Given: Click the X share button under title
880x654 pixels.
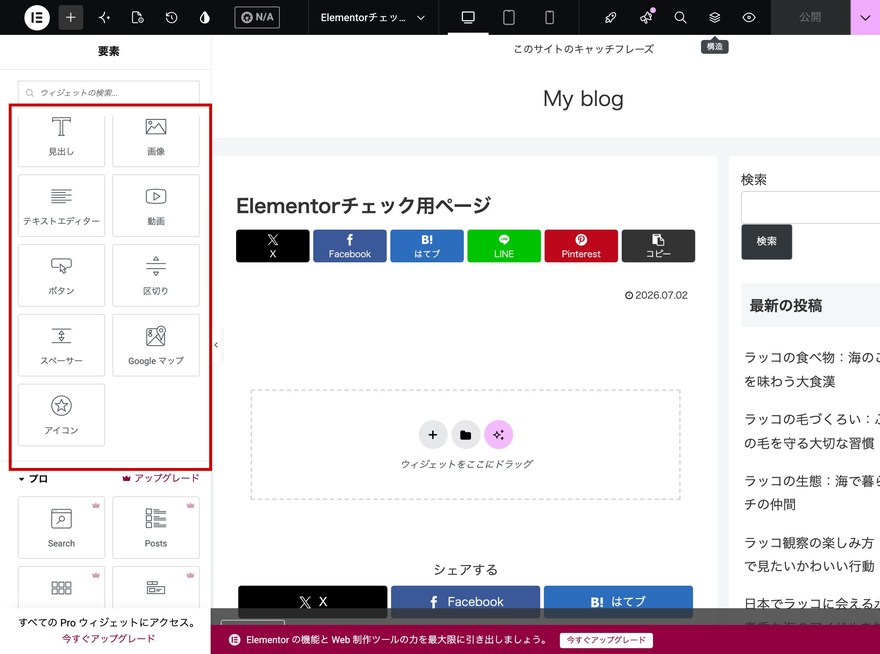Looking at the screenshot, I should point(273,246).
